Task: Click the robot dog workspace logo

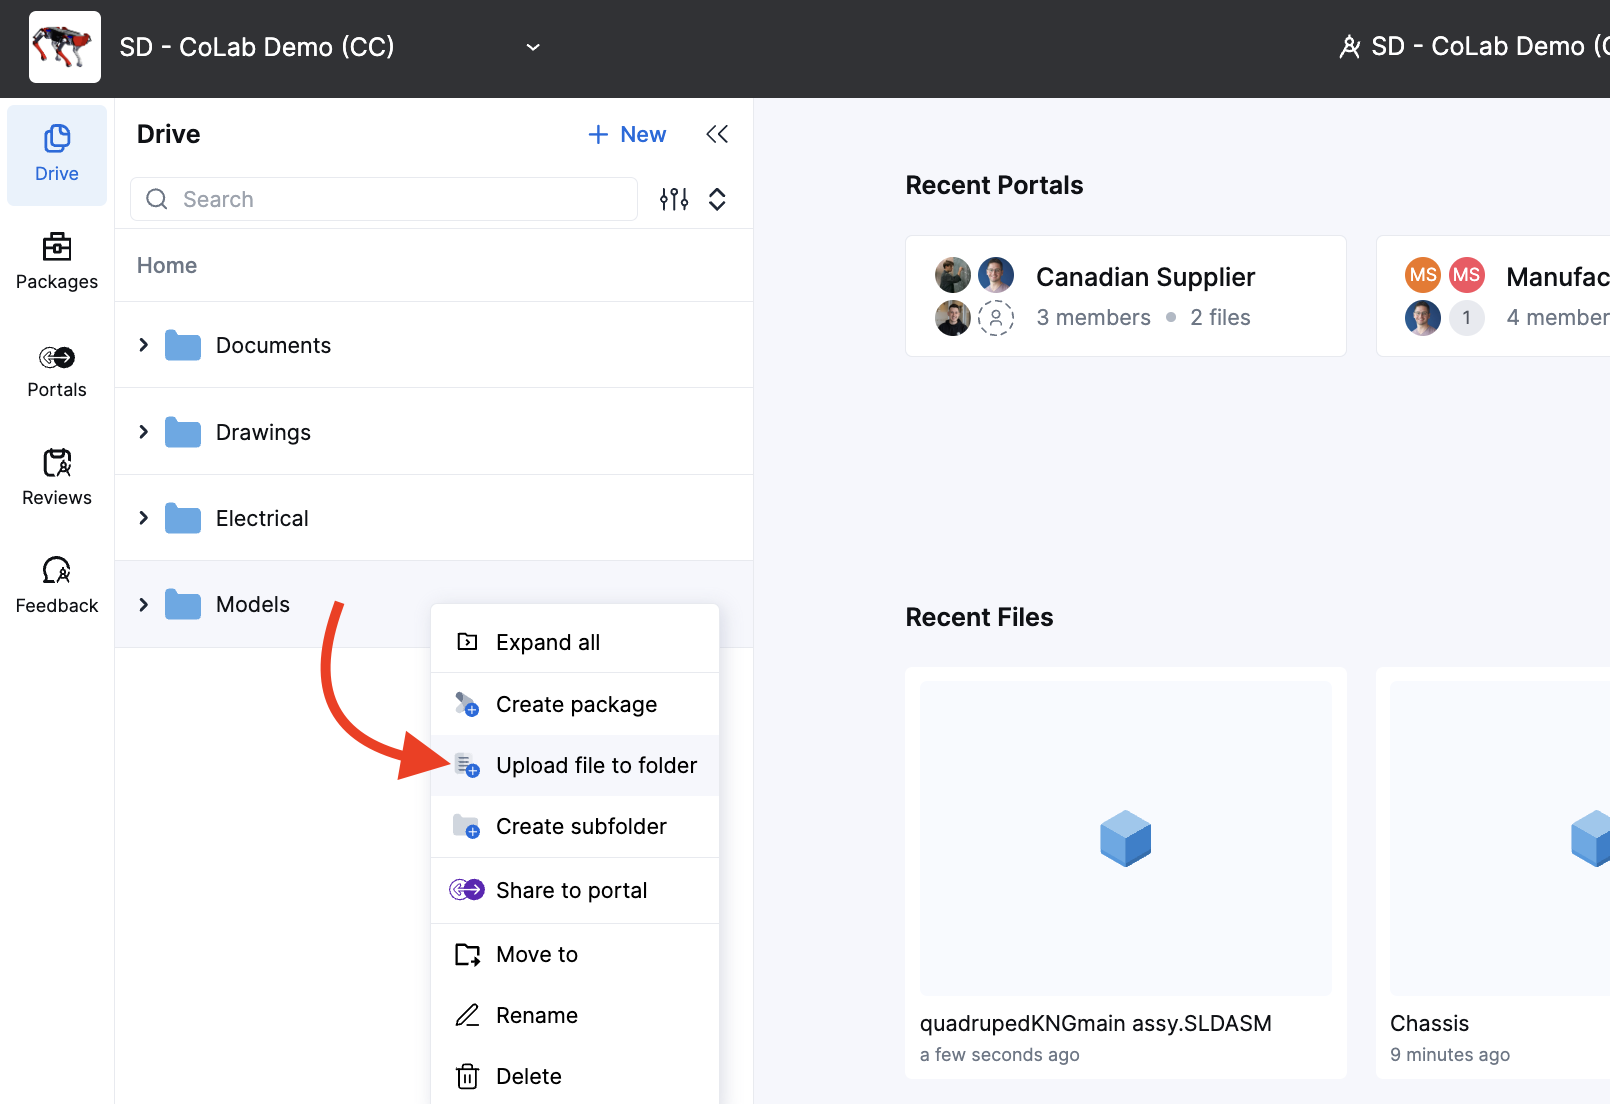Action: click(65, 47)
